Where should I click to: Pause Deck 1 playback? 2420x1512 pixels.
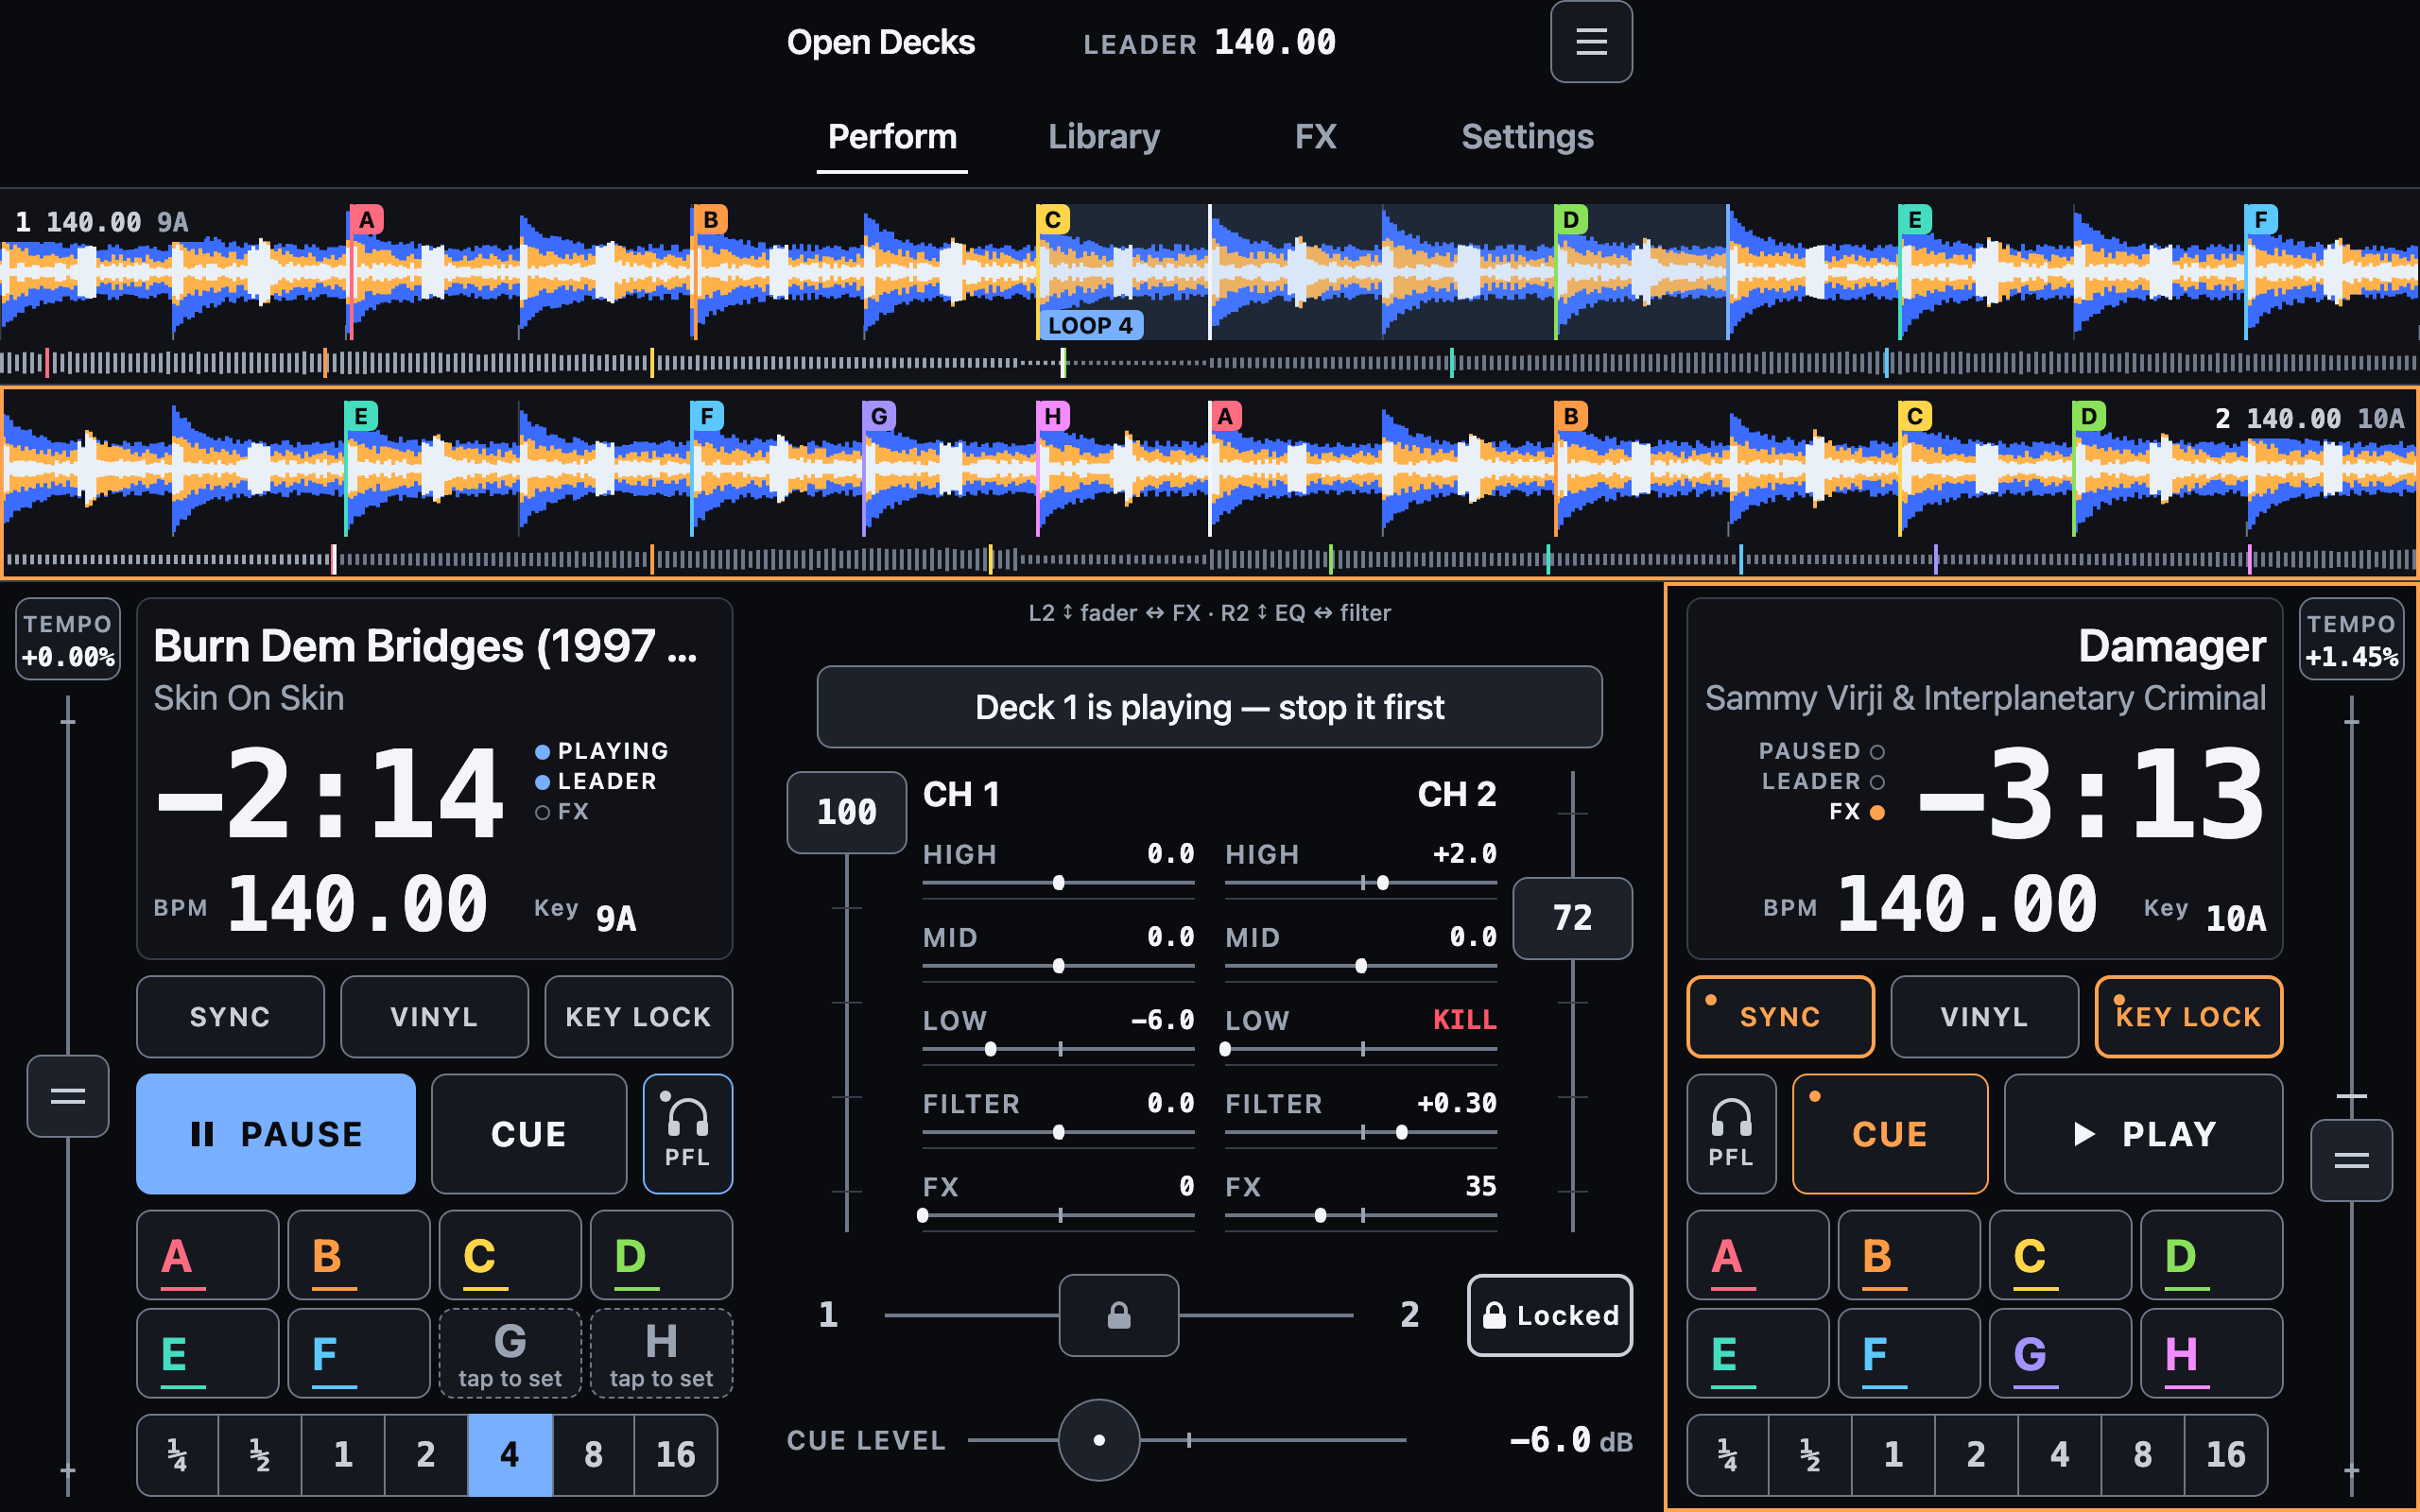click(x=276, y=1134)
